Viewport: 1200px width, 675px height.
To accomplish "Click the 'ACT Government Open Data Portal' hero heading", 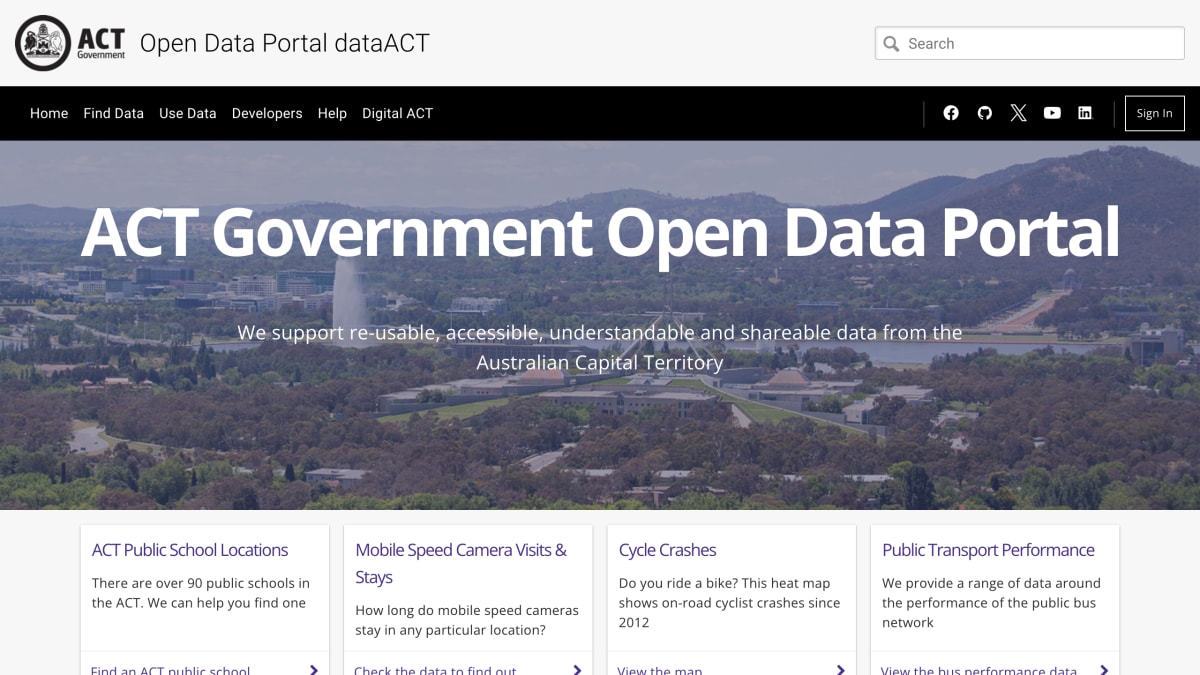I will click(x=600, y=233).
